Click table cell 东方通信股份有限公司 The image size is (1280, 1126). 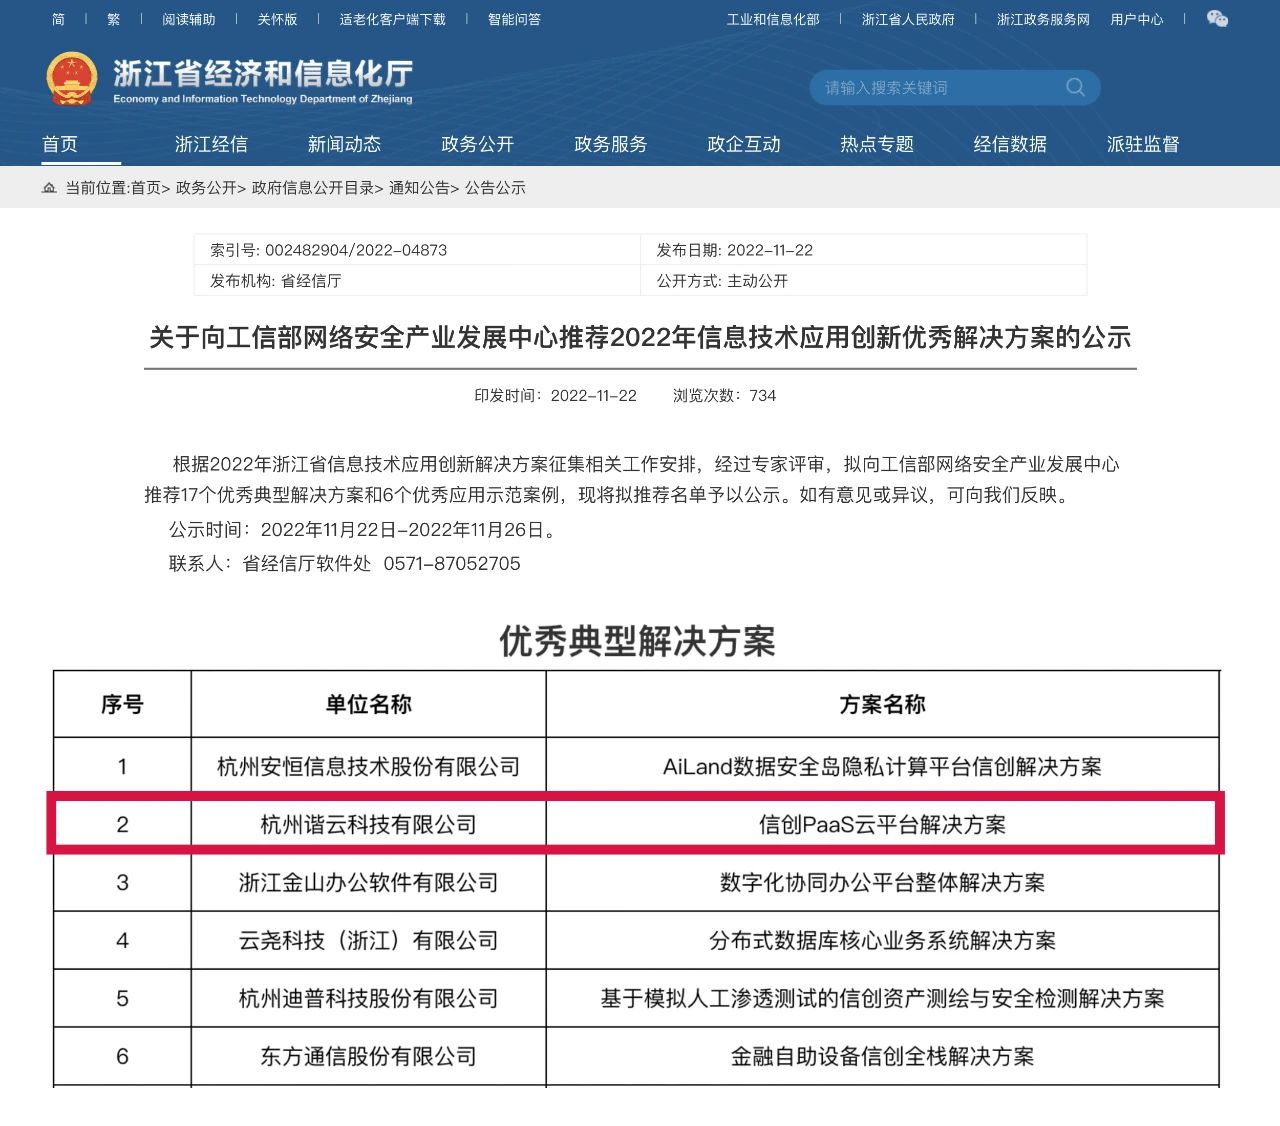click(369, 1057)
